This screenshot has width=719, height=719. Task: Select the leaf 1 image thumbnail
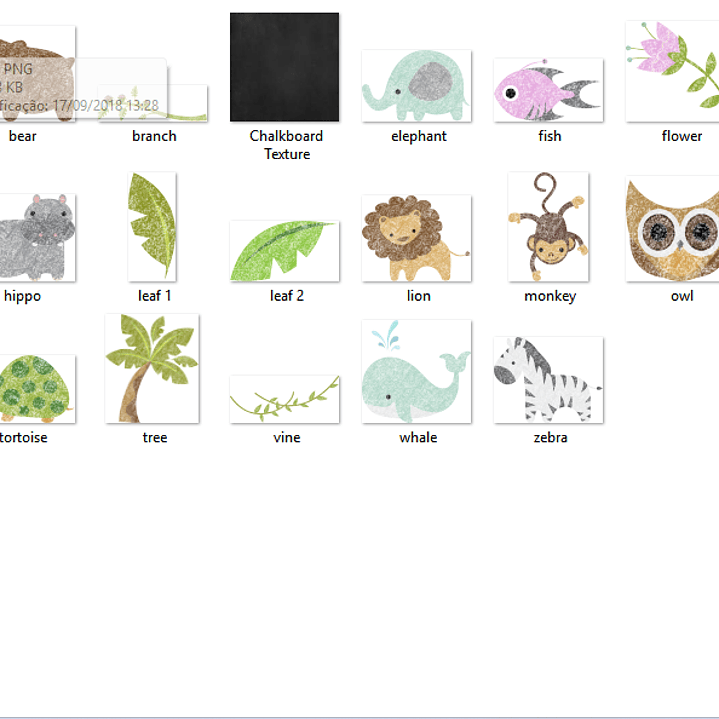[152, 227]
